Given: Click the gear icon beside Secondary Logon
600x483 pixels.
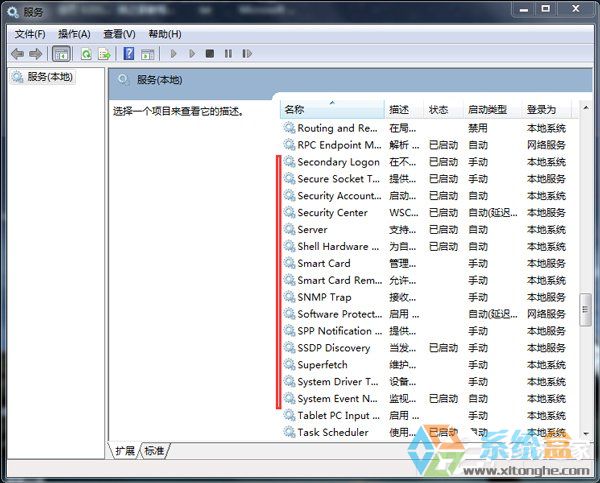Looking at the screenshot, I should click(x=289, y=162).
